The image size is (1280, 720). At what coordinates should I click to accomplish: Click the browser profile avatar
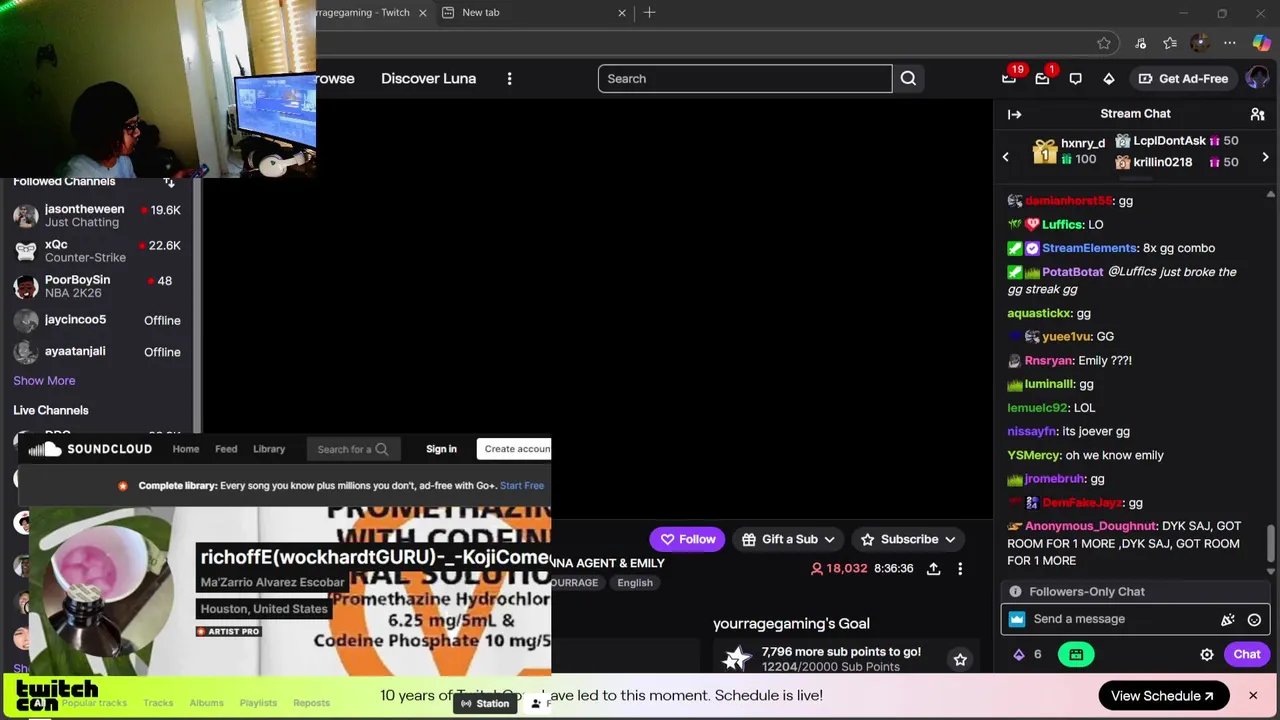coord(1200,43)
